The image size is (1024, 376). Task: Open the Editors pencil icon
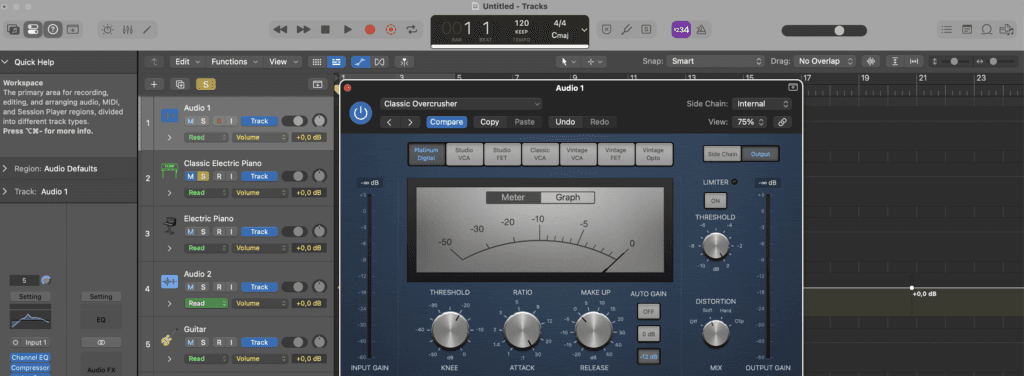147,29
